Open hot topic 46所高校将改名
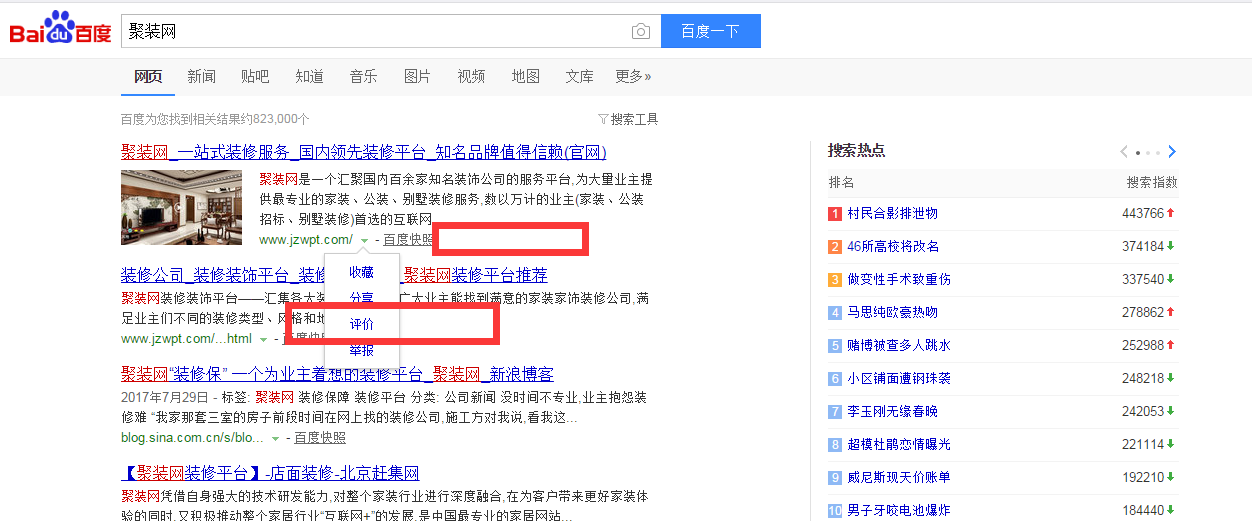Screen dimensions: 1252x521 (x=893, y=247)
